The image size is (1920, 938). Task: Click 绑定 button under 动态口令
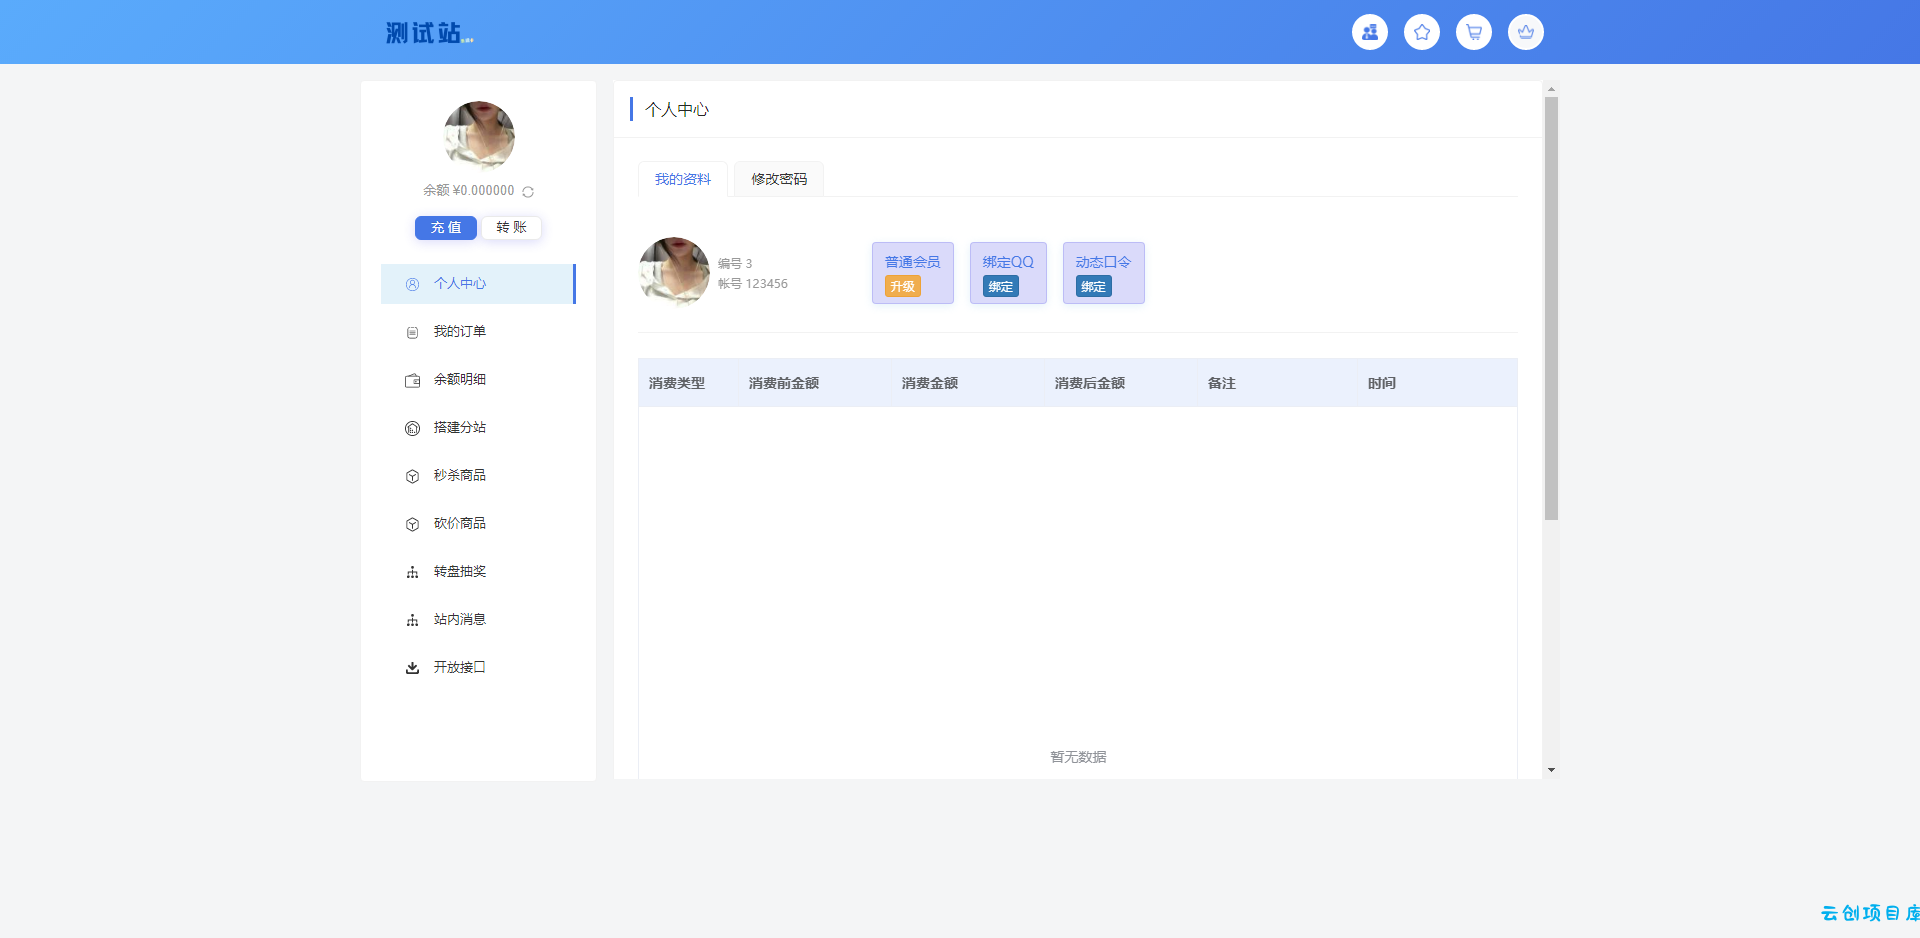click(x=1094, y=287)
